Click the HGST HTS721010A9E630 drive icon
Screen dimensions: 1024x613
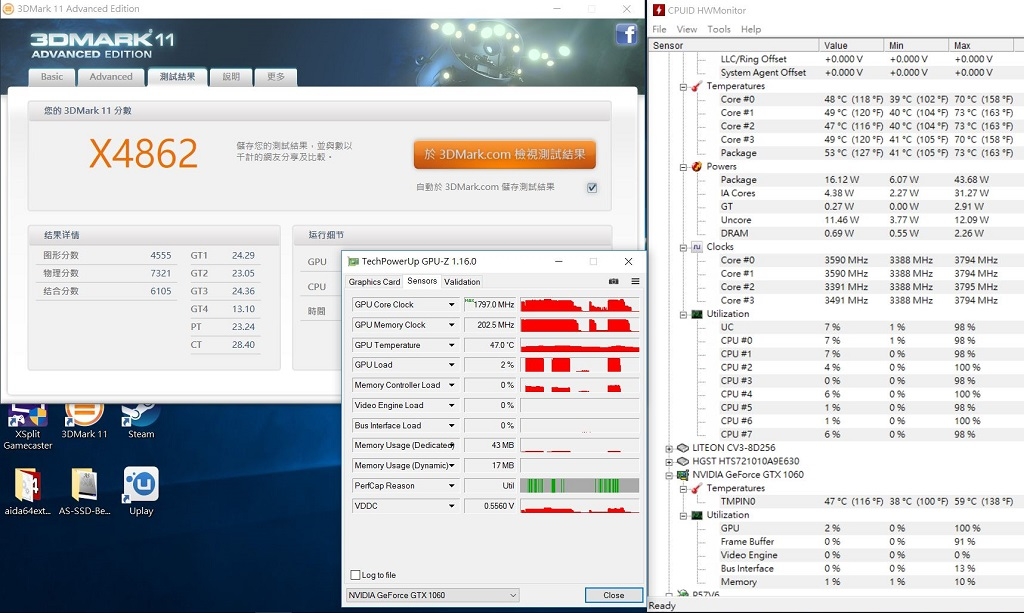(682, 461)
